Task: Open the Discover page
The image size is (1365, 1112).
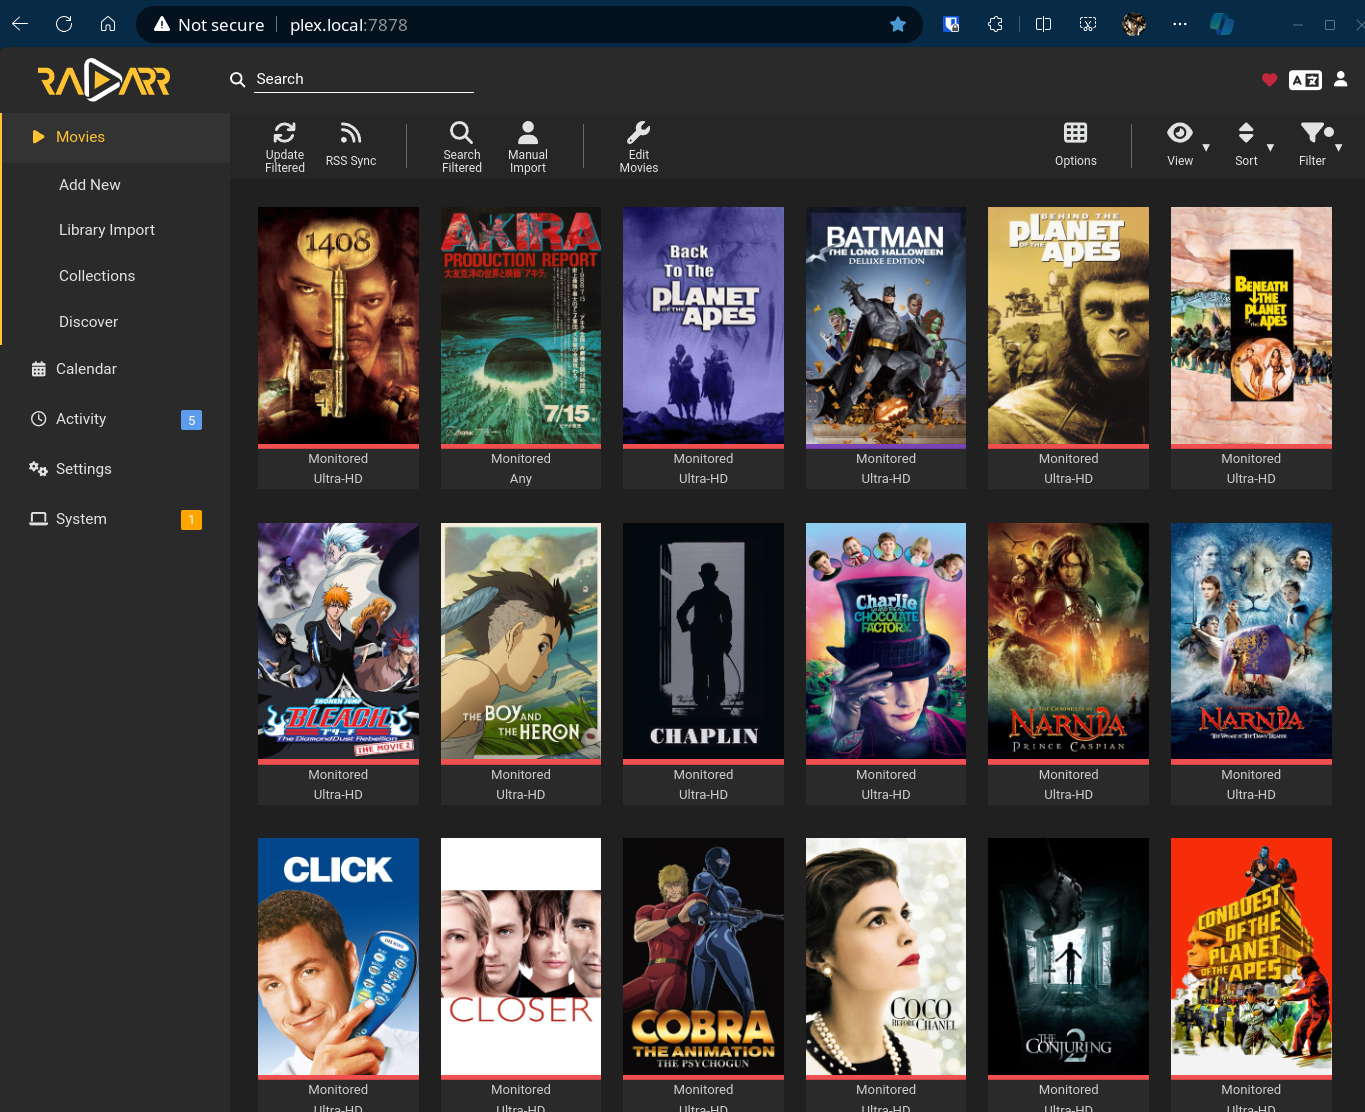Action: (88, 322)
